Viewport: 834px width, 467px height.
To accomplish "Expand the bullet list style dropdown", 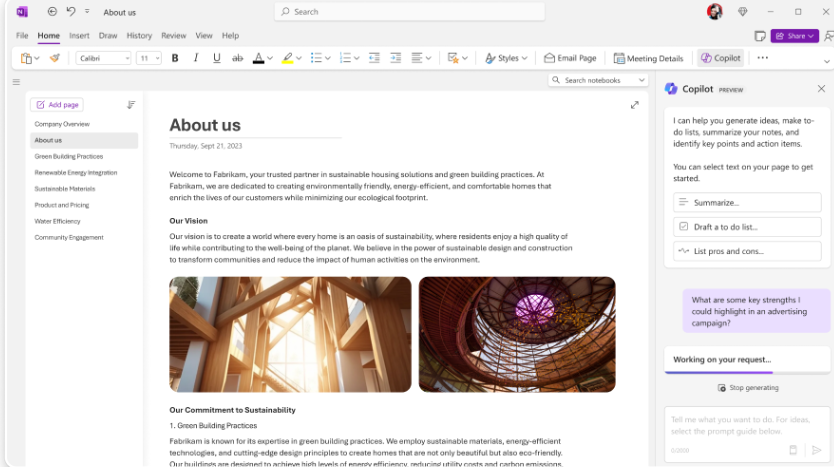I will [328, 58].
